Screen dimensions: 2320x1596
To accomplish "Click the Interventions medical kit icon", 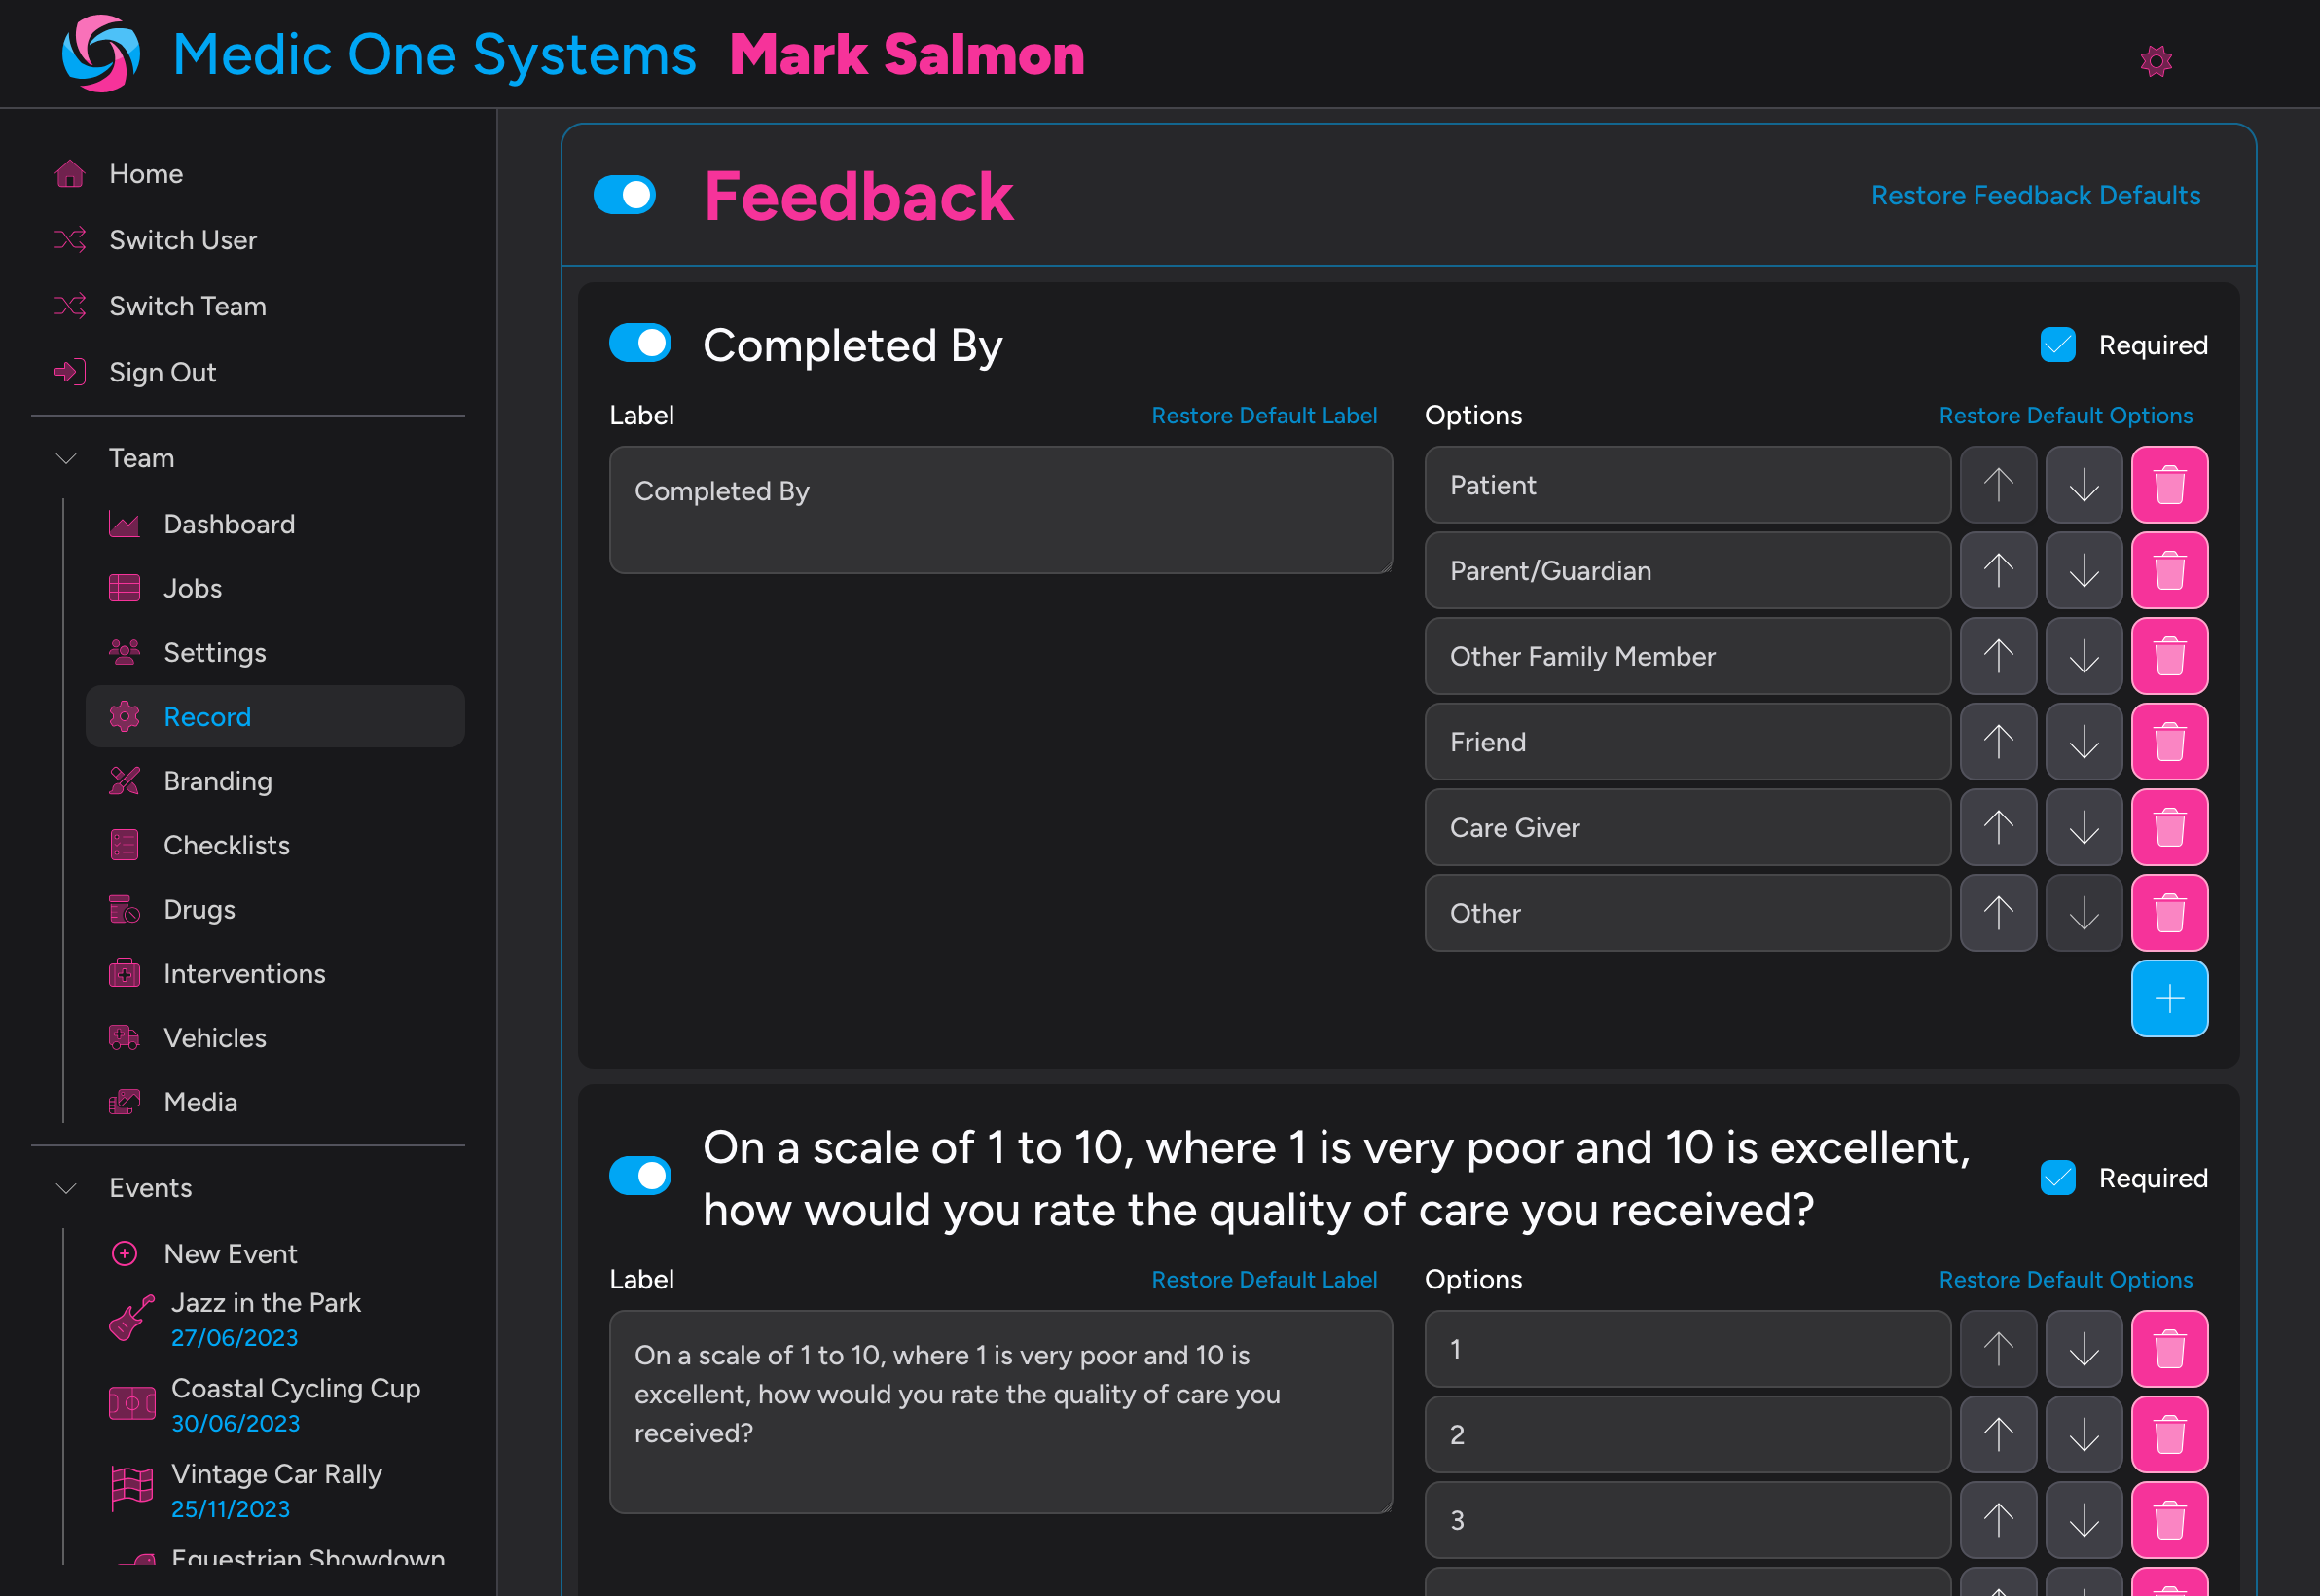I will coord(124,973).
